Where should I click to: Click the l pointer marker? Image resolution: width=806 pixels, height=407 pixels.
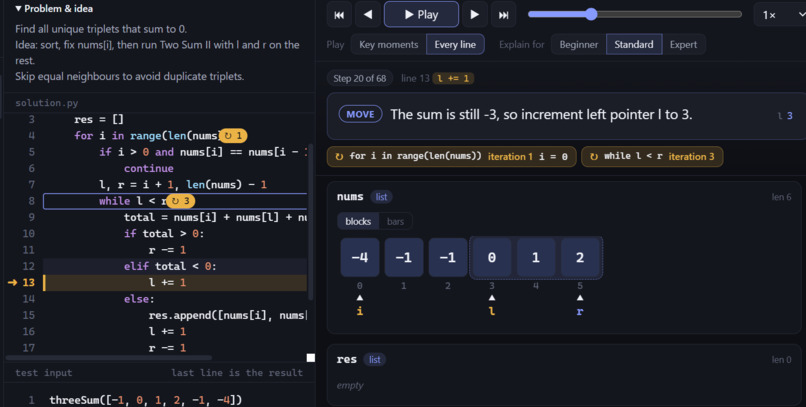click(492, 305)
